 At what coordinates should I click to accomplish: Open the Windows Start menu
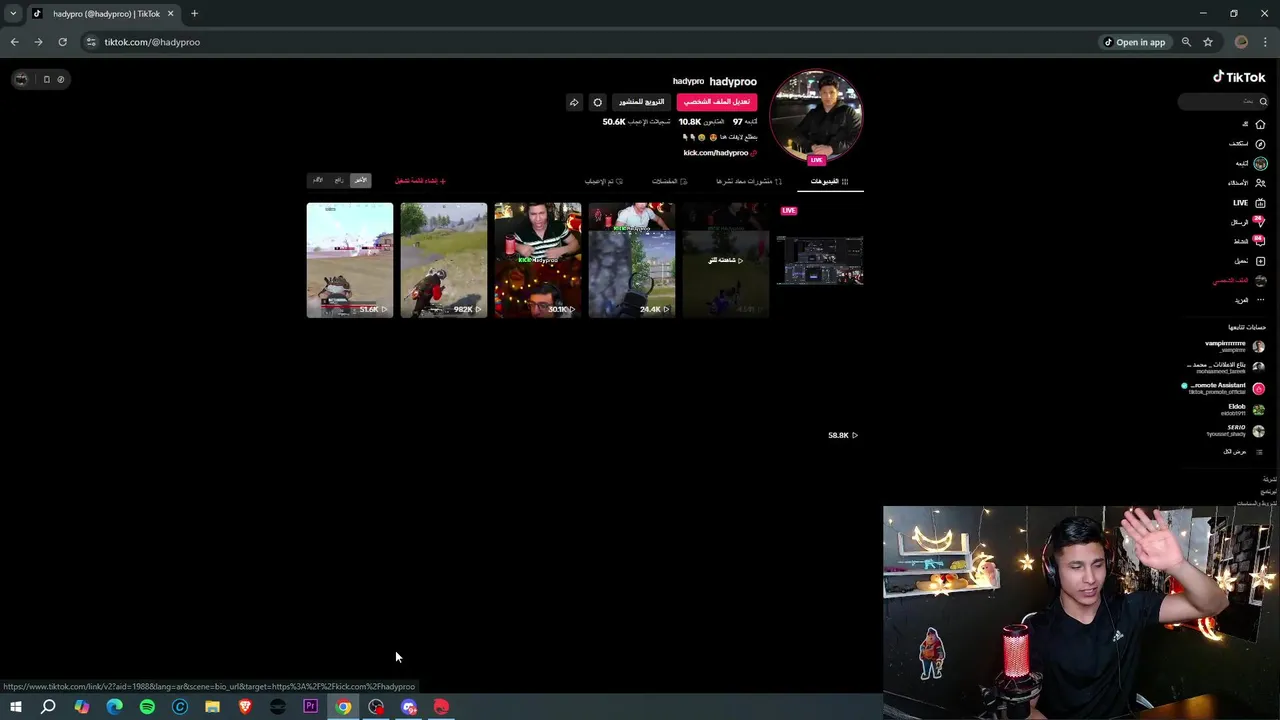[x=15, y=707]
